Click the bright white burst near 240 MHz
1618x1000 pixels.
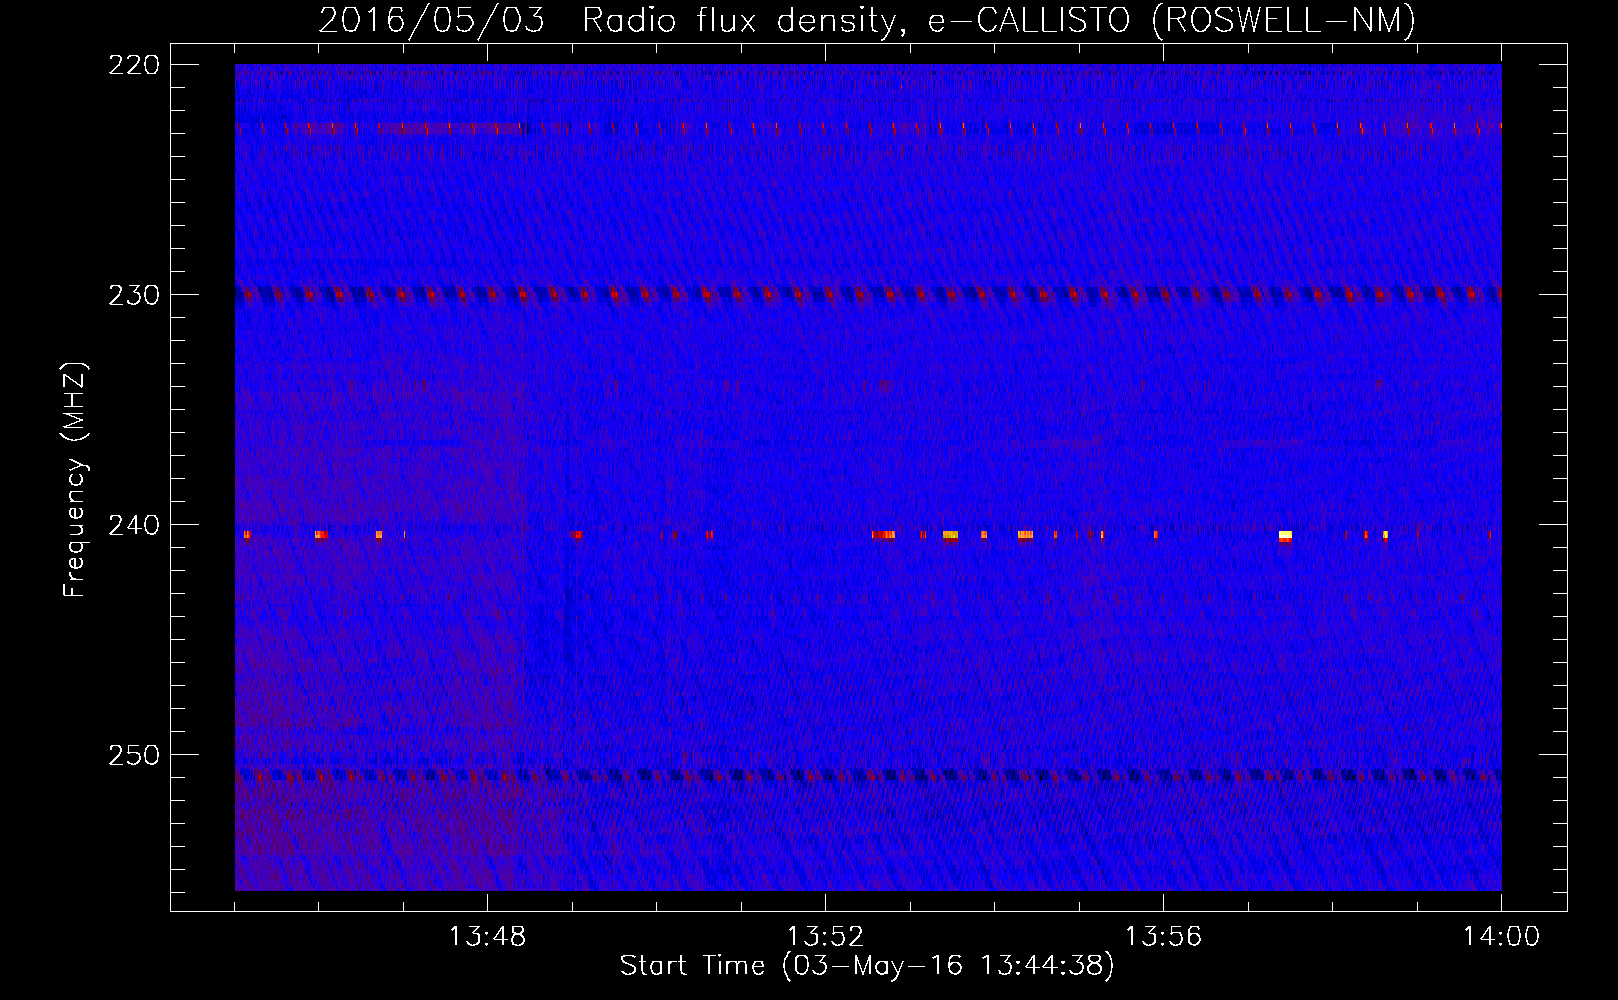coord(1285,535)
